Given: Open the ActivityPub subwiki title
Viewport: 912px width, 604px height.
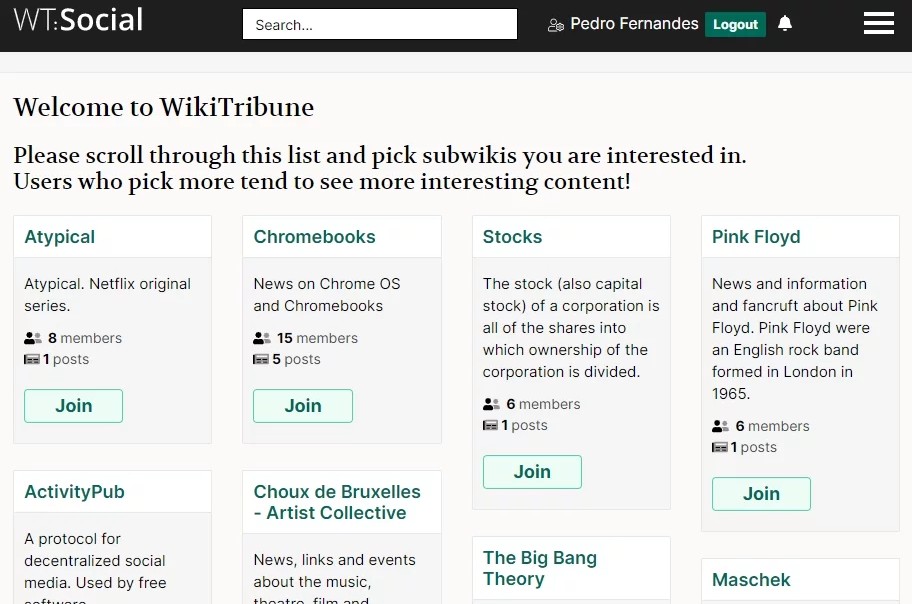Looking at the screenshot, I should pos(74,492).
